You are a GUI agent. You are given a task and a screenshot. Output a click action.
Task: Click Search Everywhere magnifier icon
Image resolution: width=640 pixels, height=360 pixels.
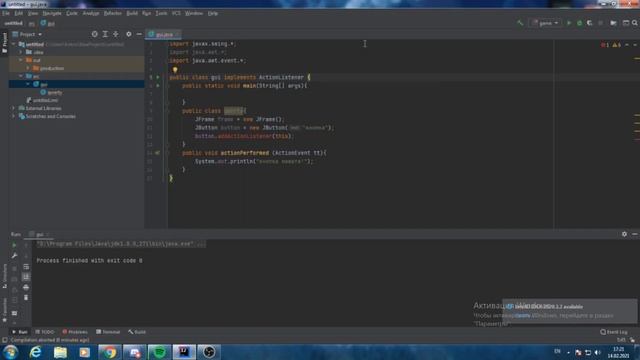coord(635,23)
